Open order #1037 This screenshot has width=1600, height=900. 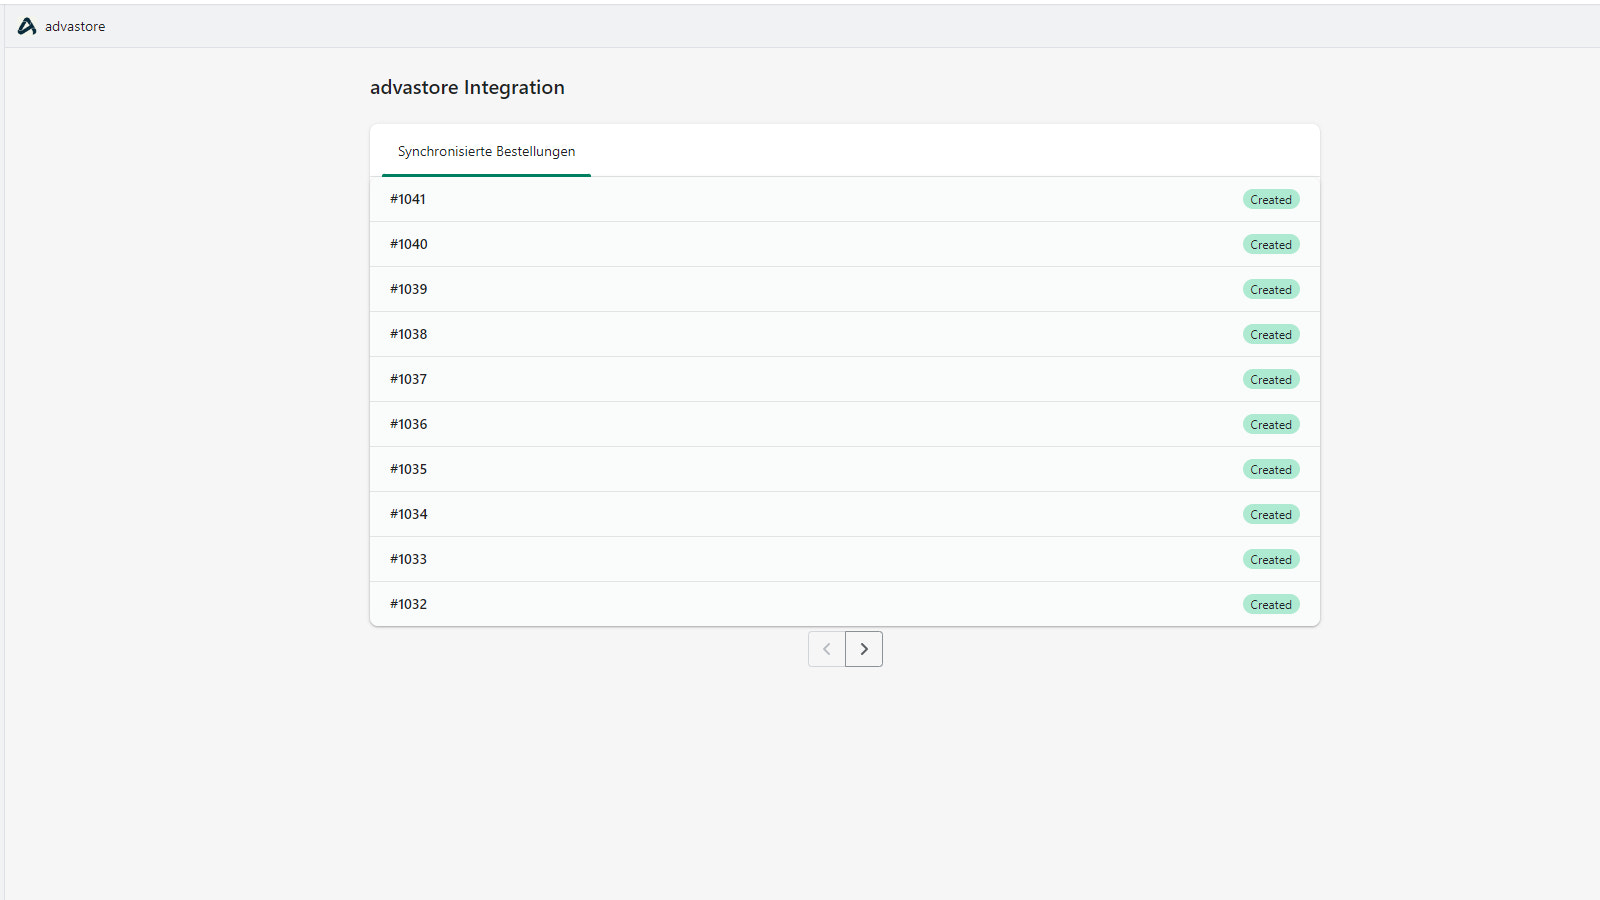(x=845, y=379)
